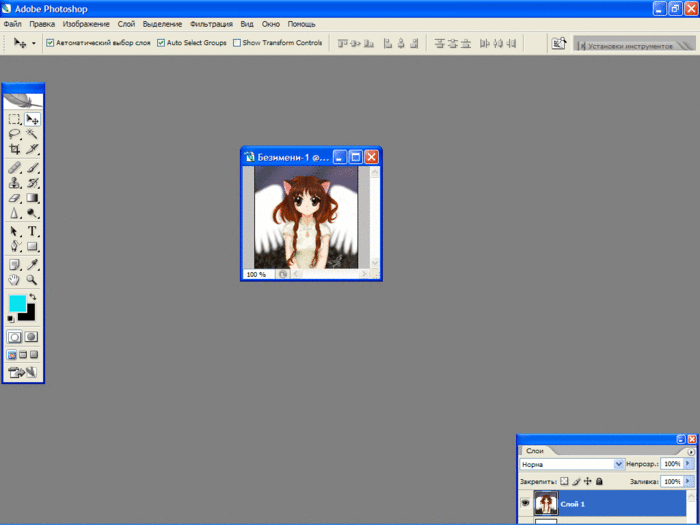Open the Изображение menu

click(86, 24)
